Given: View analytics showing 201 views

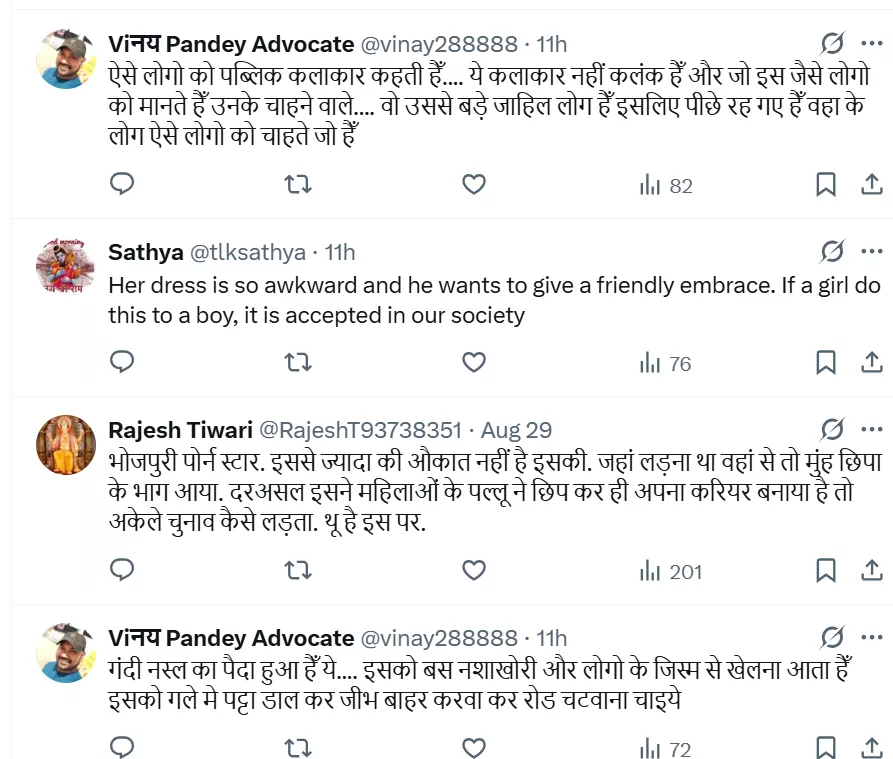Looking at the screenshot, I should click(x=670, y=572).
